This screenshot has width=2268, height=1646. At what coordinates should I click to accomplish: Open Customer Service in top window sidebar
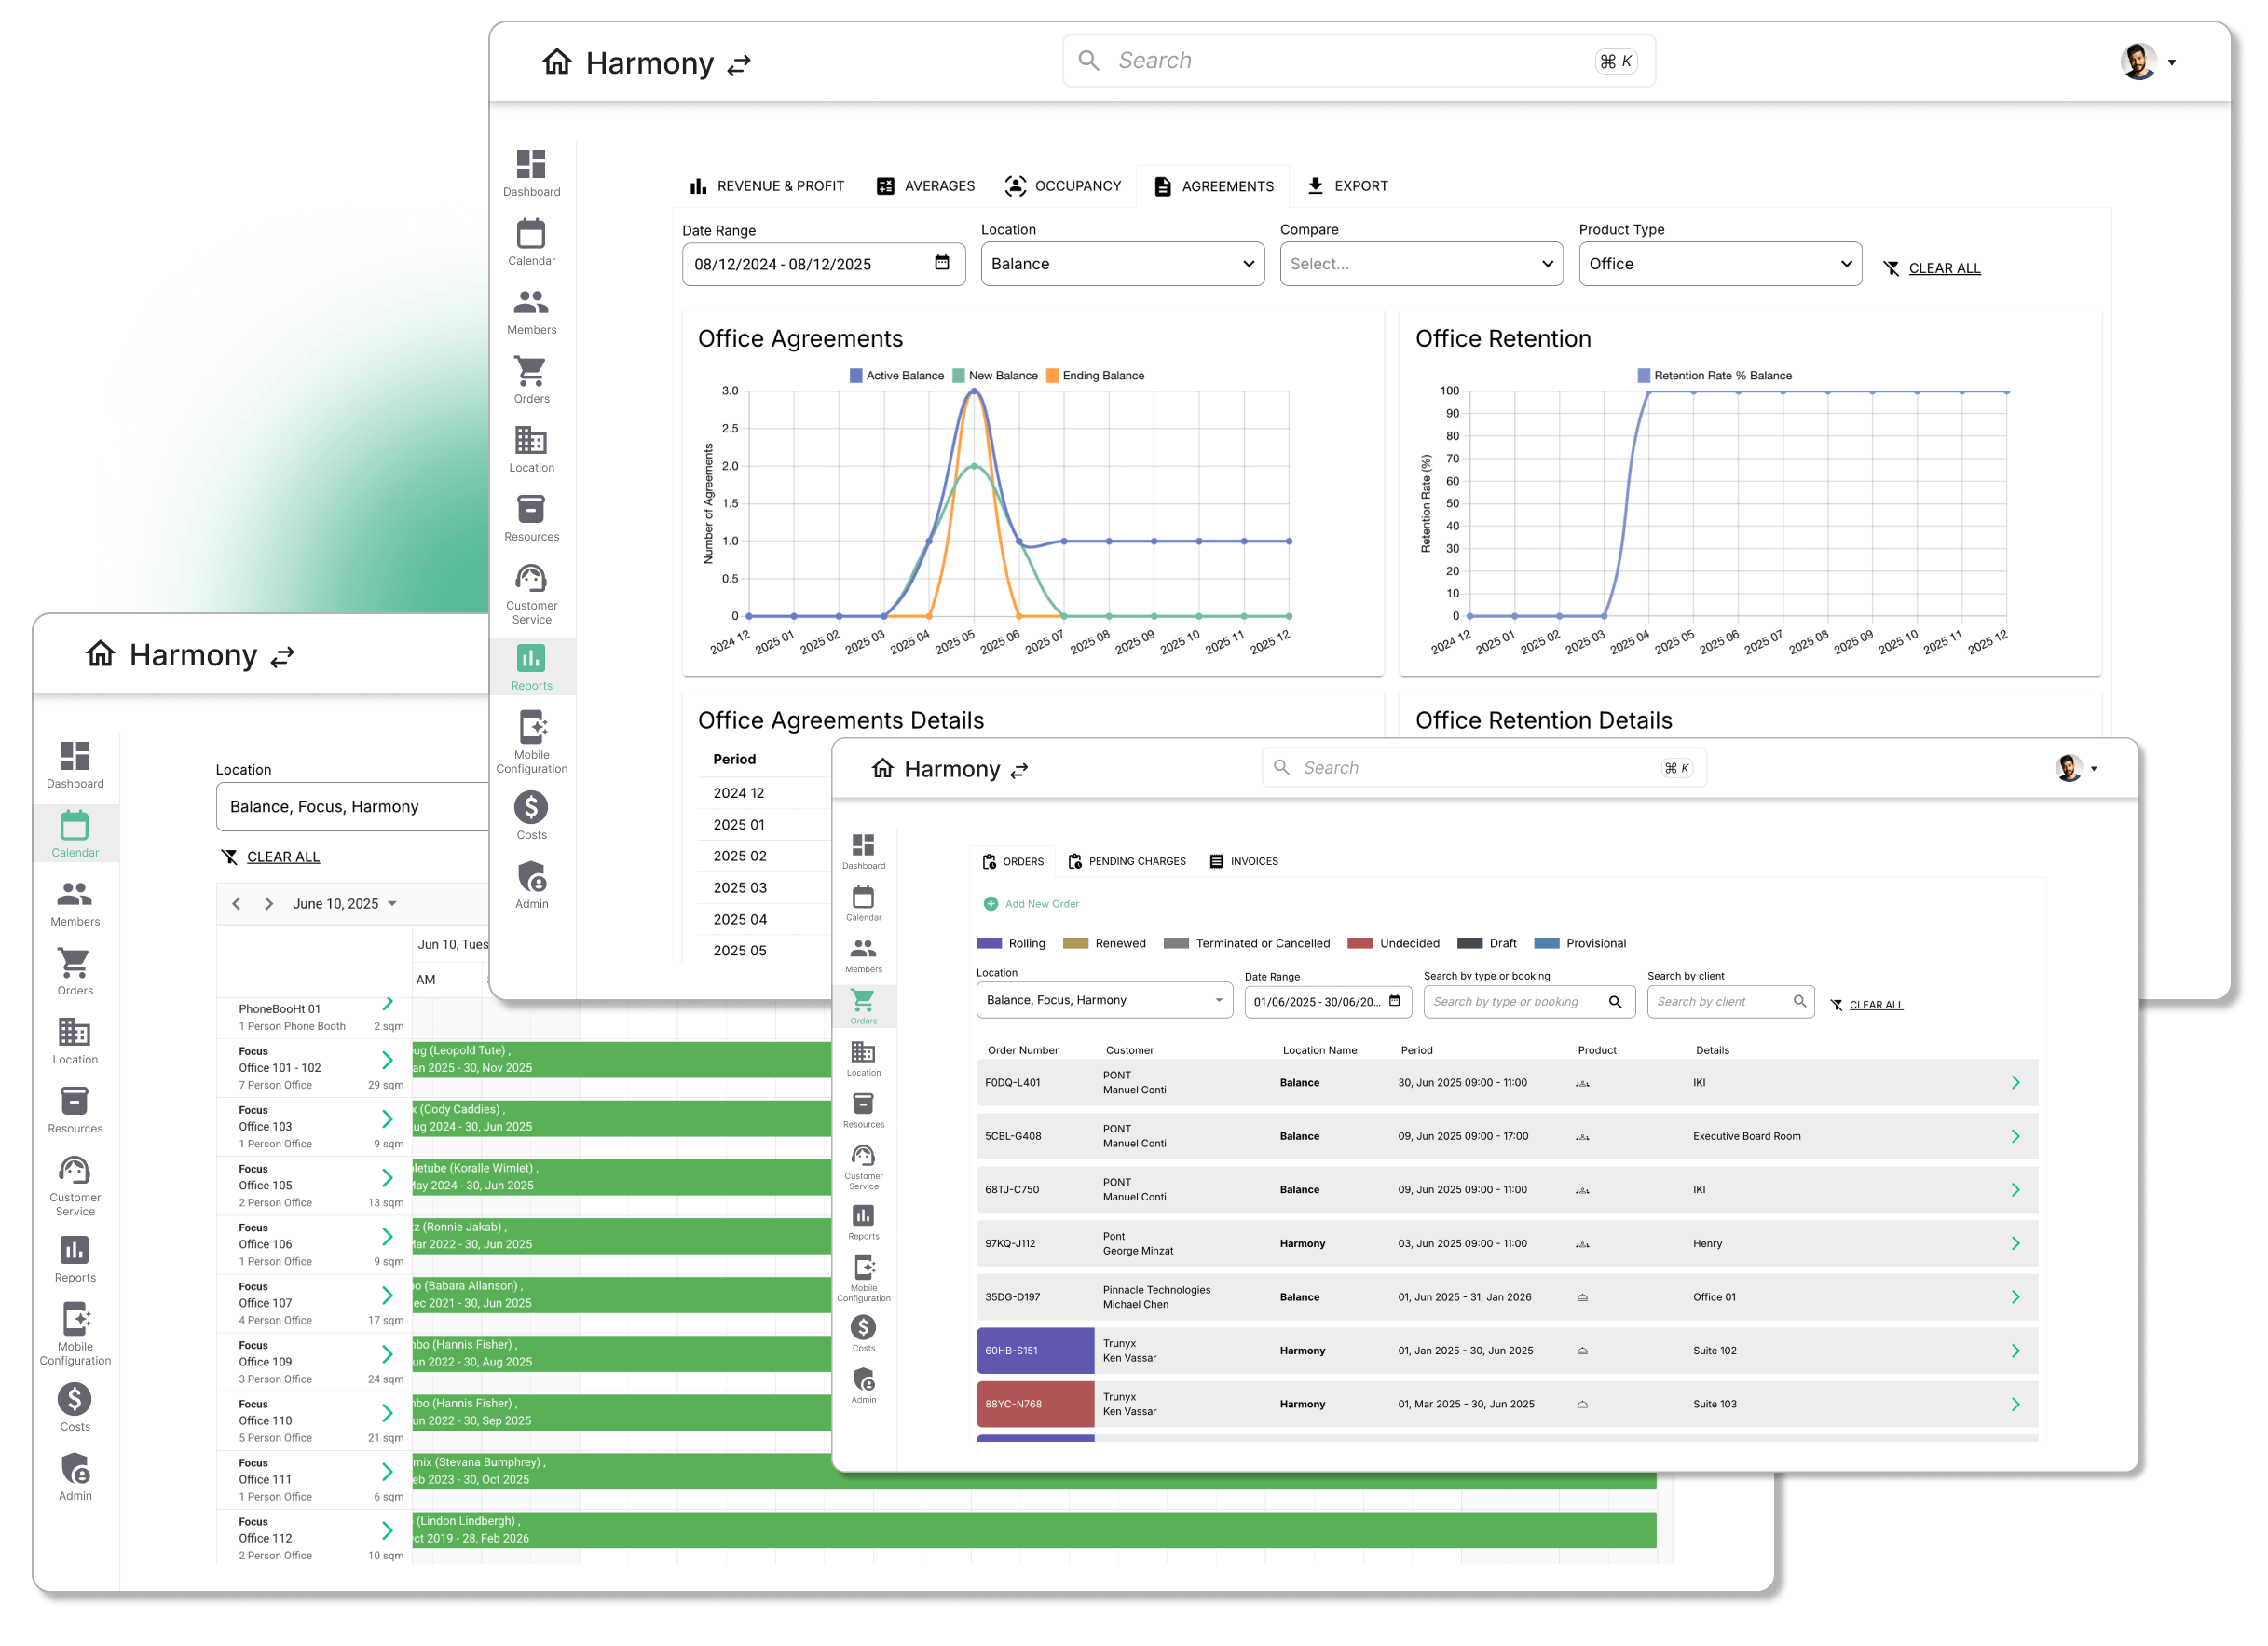(531, 579)
